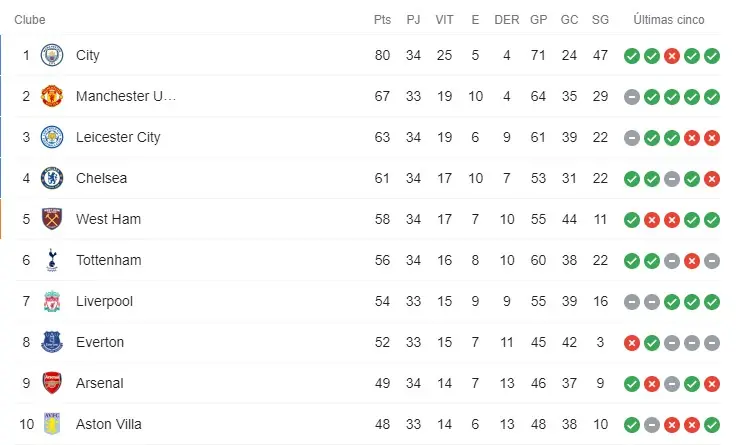Screen dimensions: 746x445
Task: Click the Chelsea club crest
Action: pyautogui.click(x=51, y=179)
